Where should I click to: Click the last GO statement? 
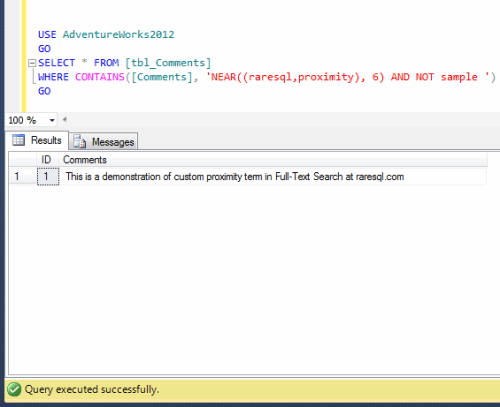click(44, 91)
